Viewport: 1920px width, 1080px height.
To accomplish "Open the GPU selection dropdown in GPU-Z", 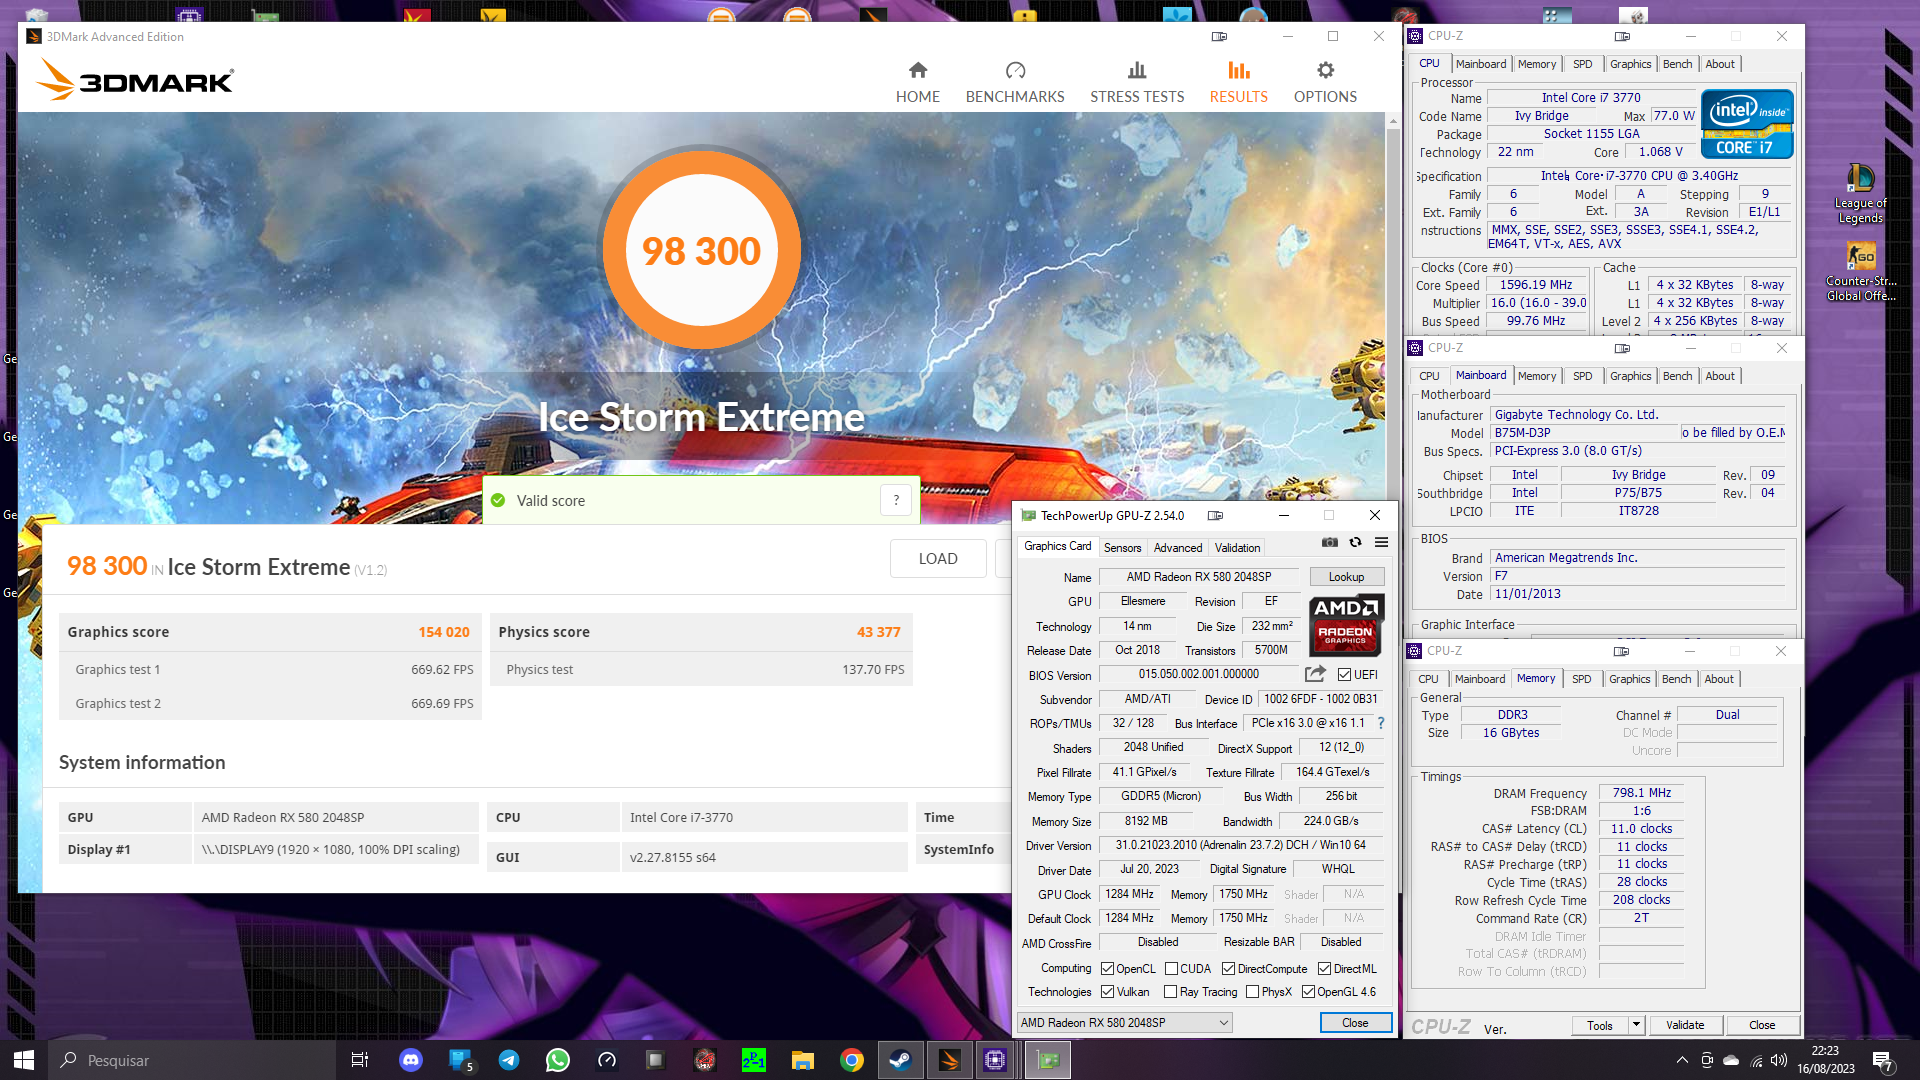I will click(x=1124, y=1022).
